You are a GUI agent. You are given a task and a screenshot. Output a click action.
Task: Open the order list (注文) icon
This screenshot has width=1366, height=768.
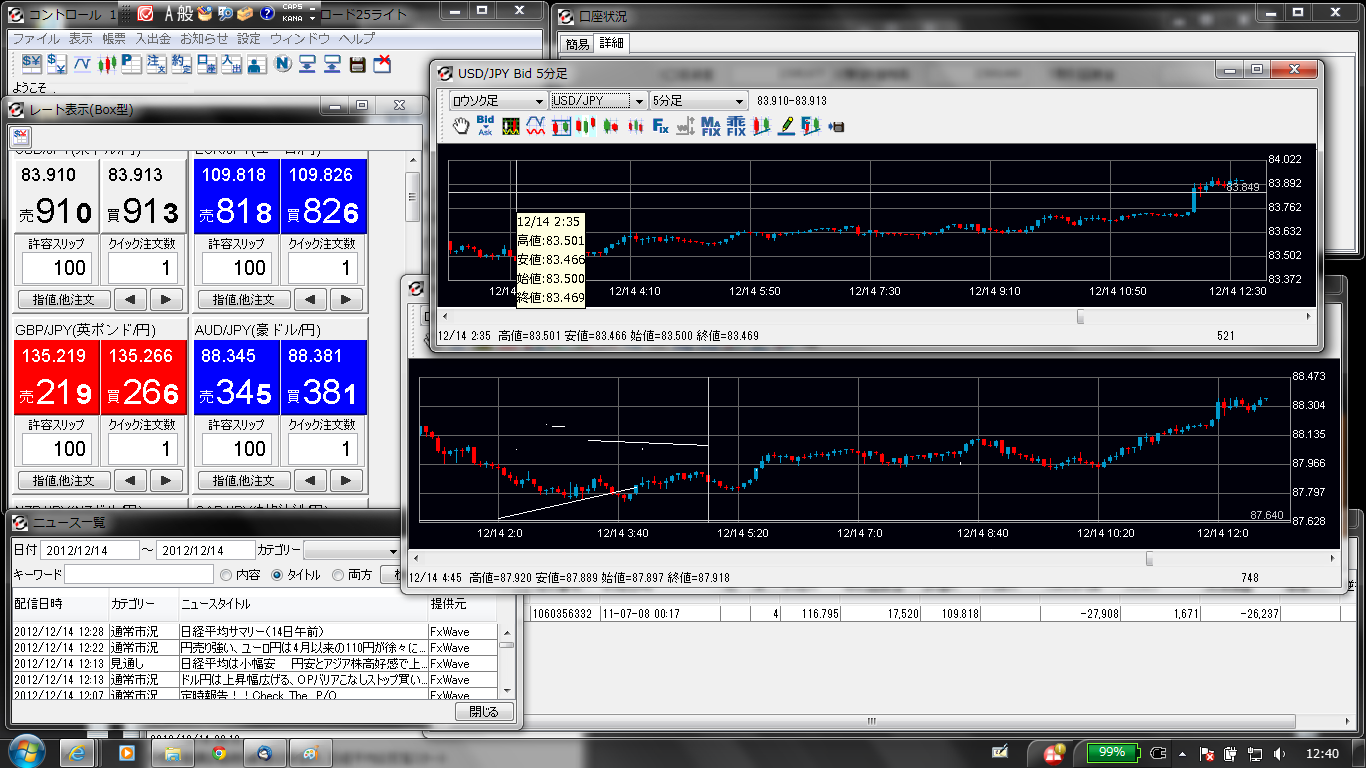pos(156,64)
